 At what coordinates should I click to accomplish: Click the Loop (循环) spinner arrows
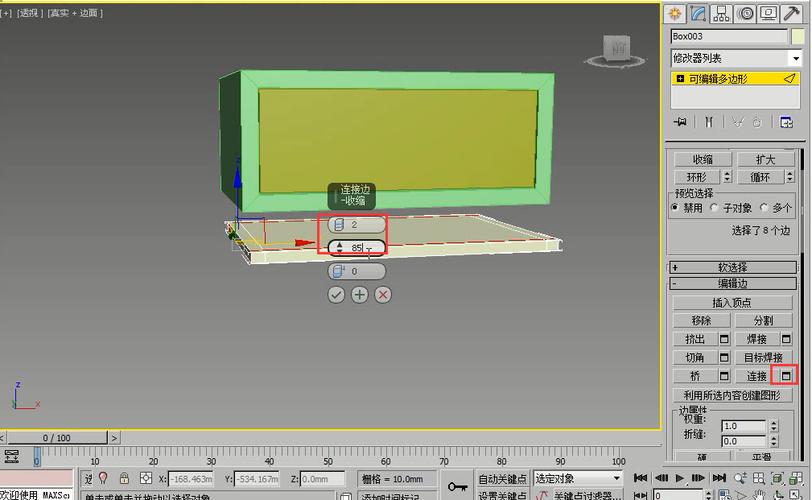click(790, 177)
